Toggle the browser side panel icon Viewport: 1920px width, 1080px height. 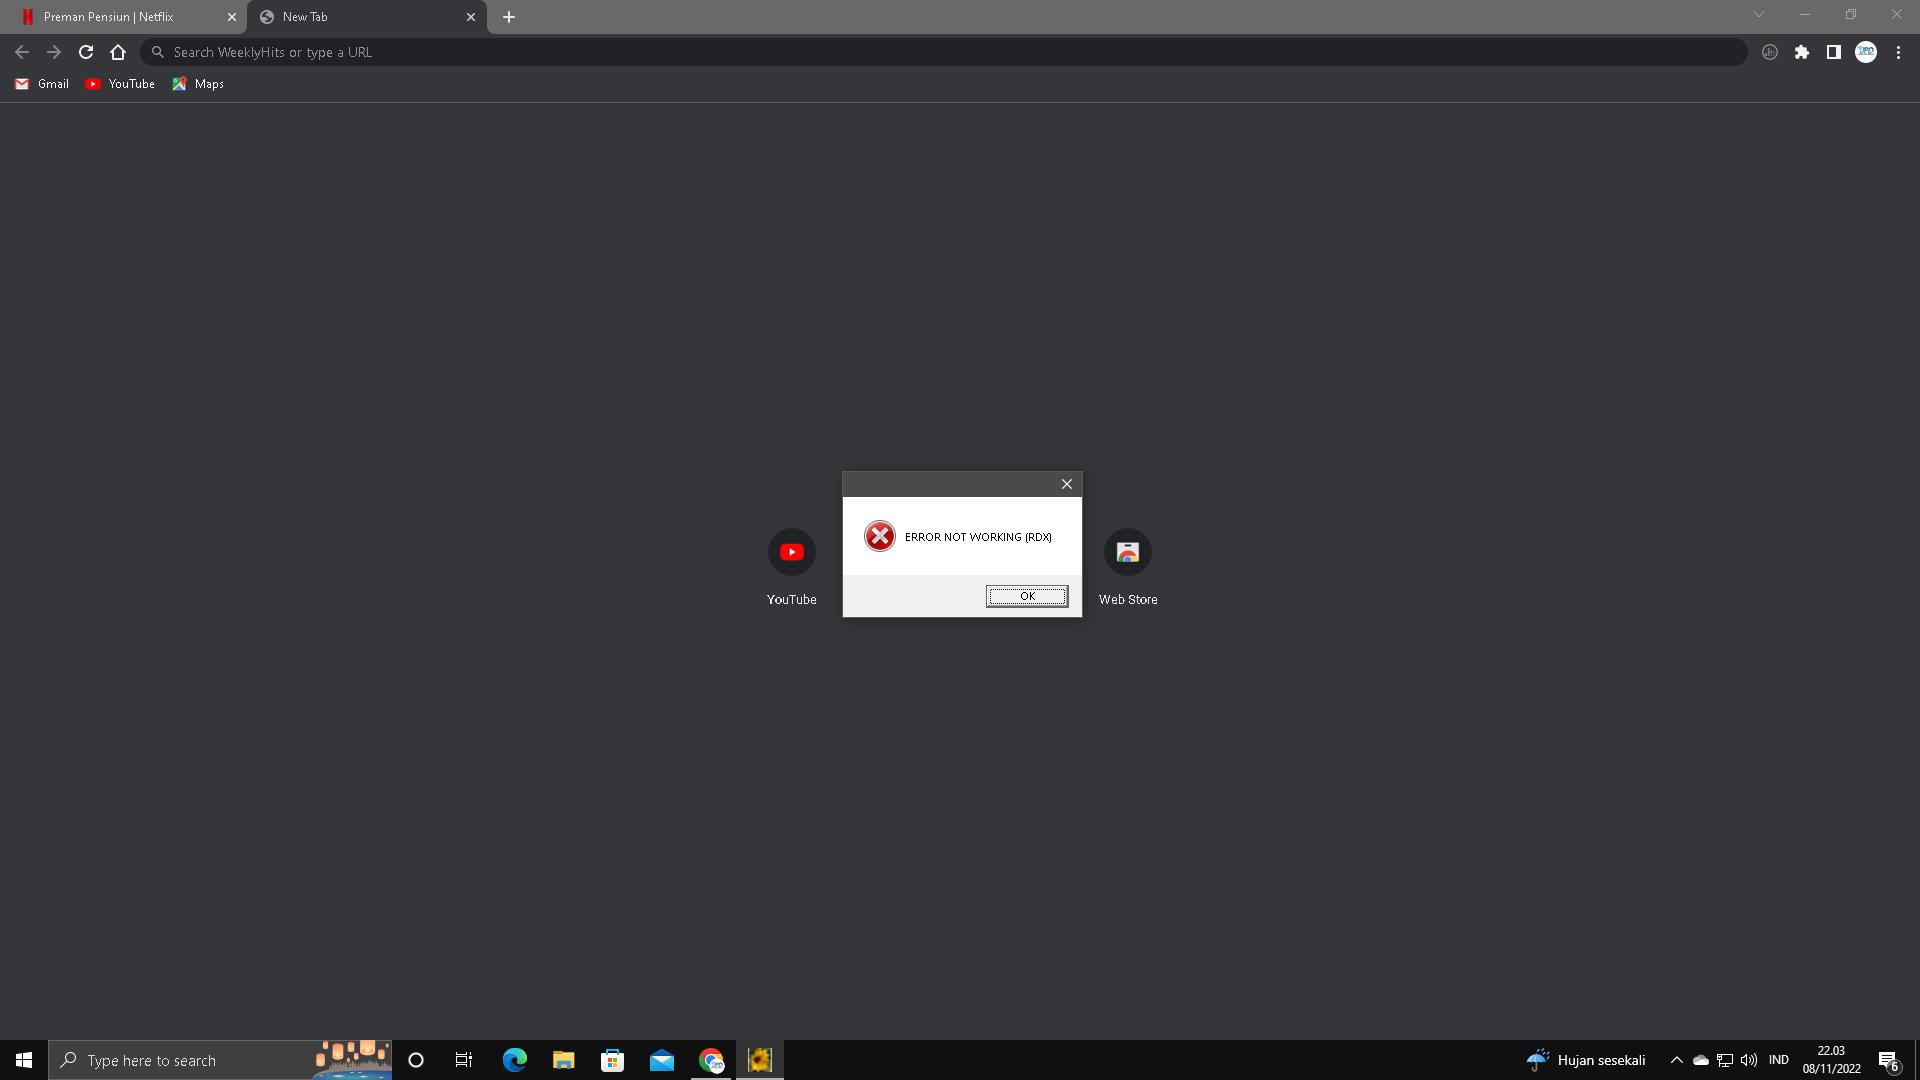(x=1833, y=52)
